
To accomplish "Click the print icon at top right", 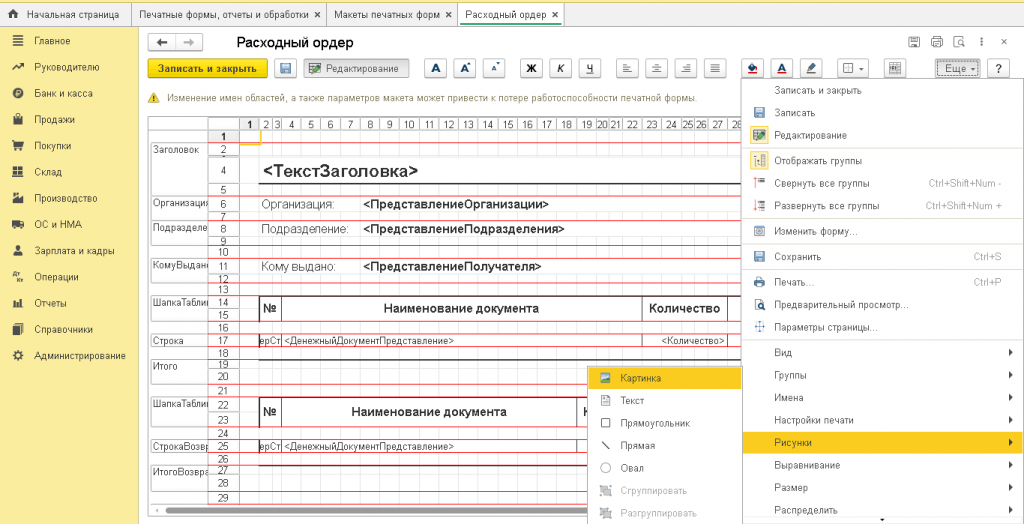I will [x=937, y=42].
